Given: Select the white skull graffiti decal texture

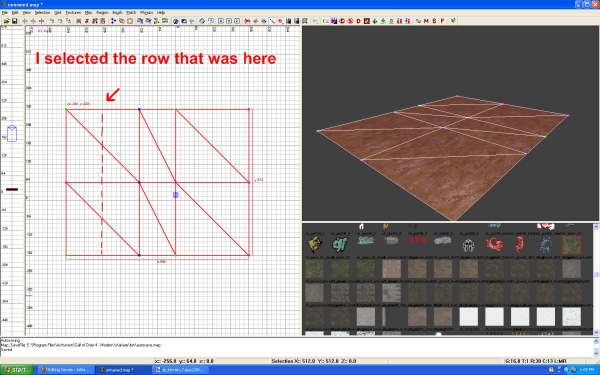Looking at the screenshot, I should coord(468,245).
